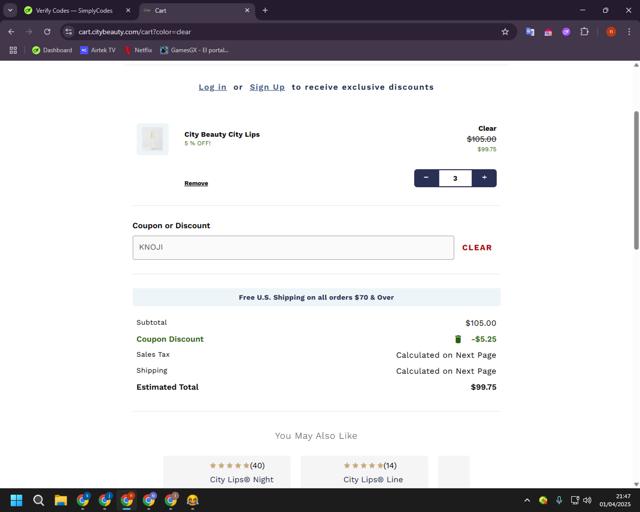Click the page vertical scrollbar thumb
The width and height of the screenshot is (640, 512).
point(636,180)
